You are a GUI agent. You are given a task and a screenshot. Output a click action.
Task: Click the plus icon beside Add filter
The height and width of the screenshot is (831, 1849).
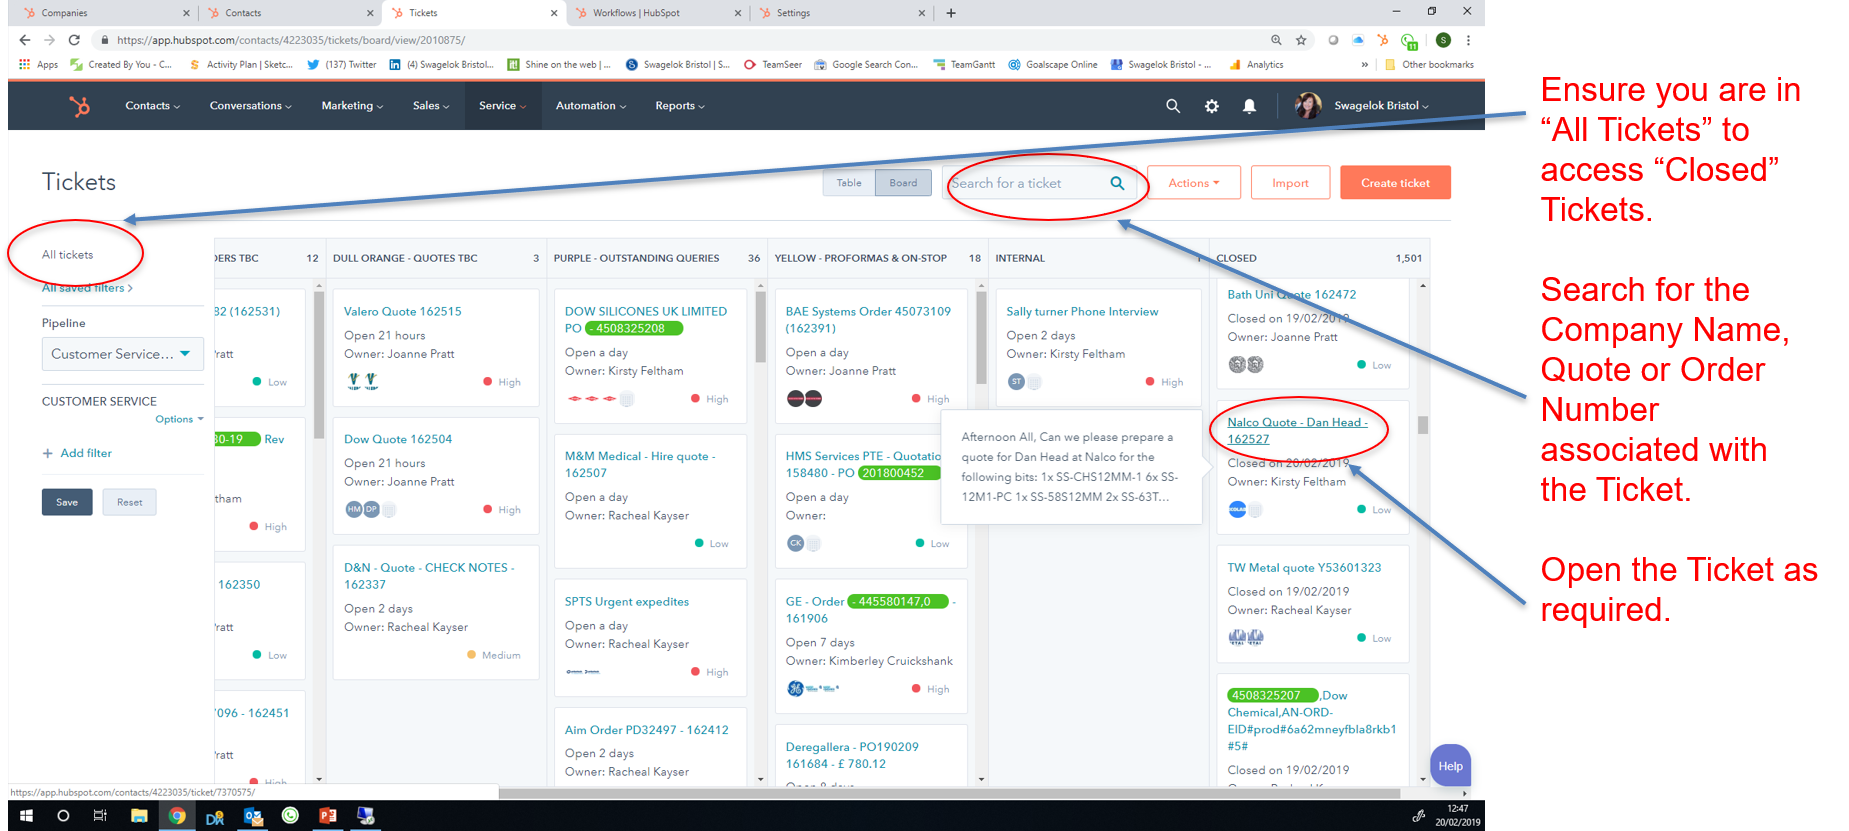click(47, 453)
